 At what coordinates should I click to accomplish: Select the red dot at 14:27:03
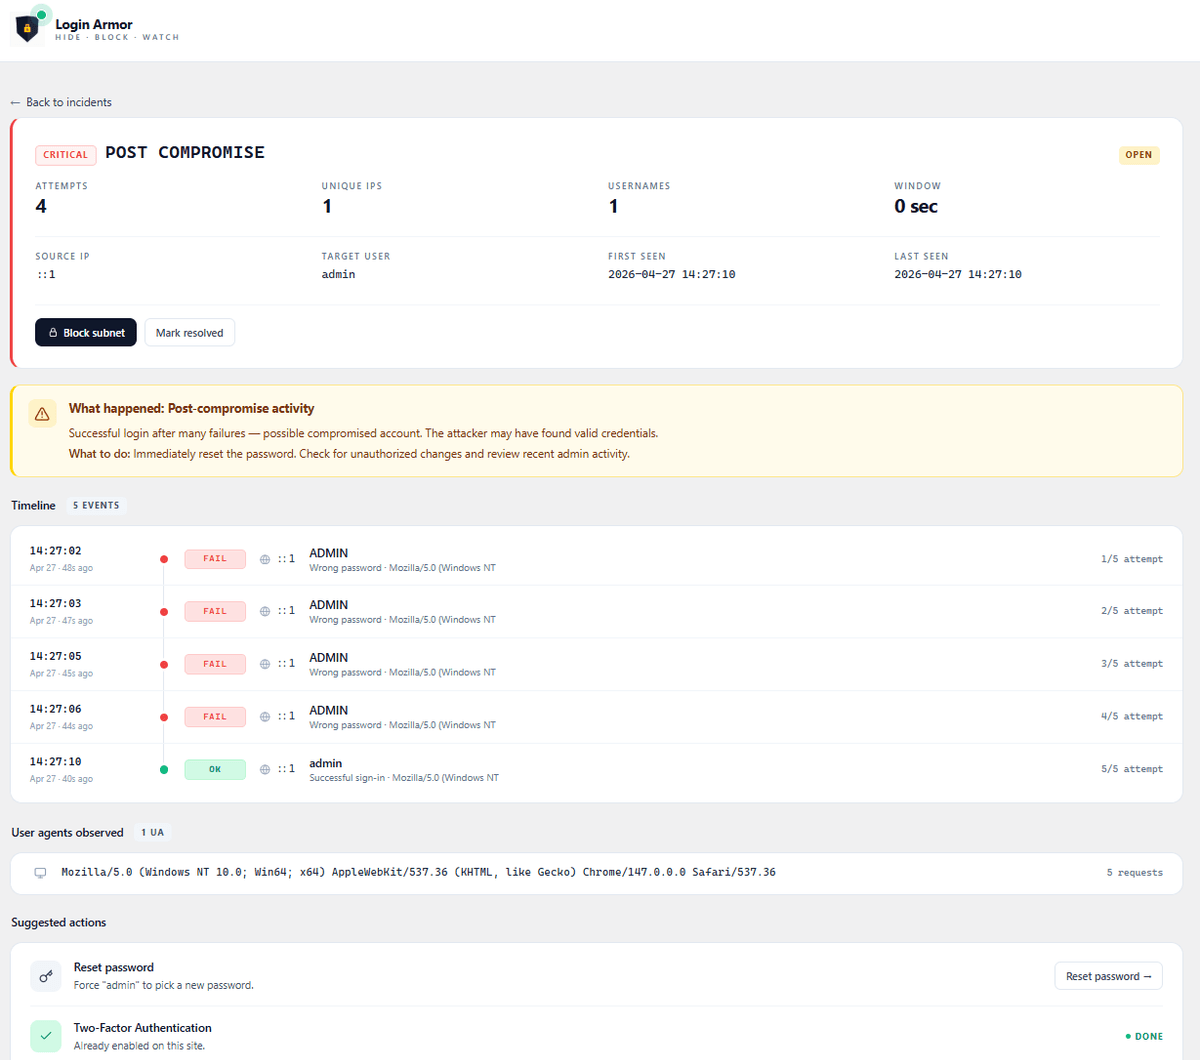tap(164, 612)
